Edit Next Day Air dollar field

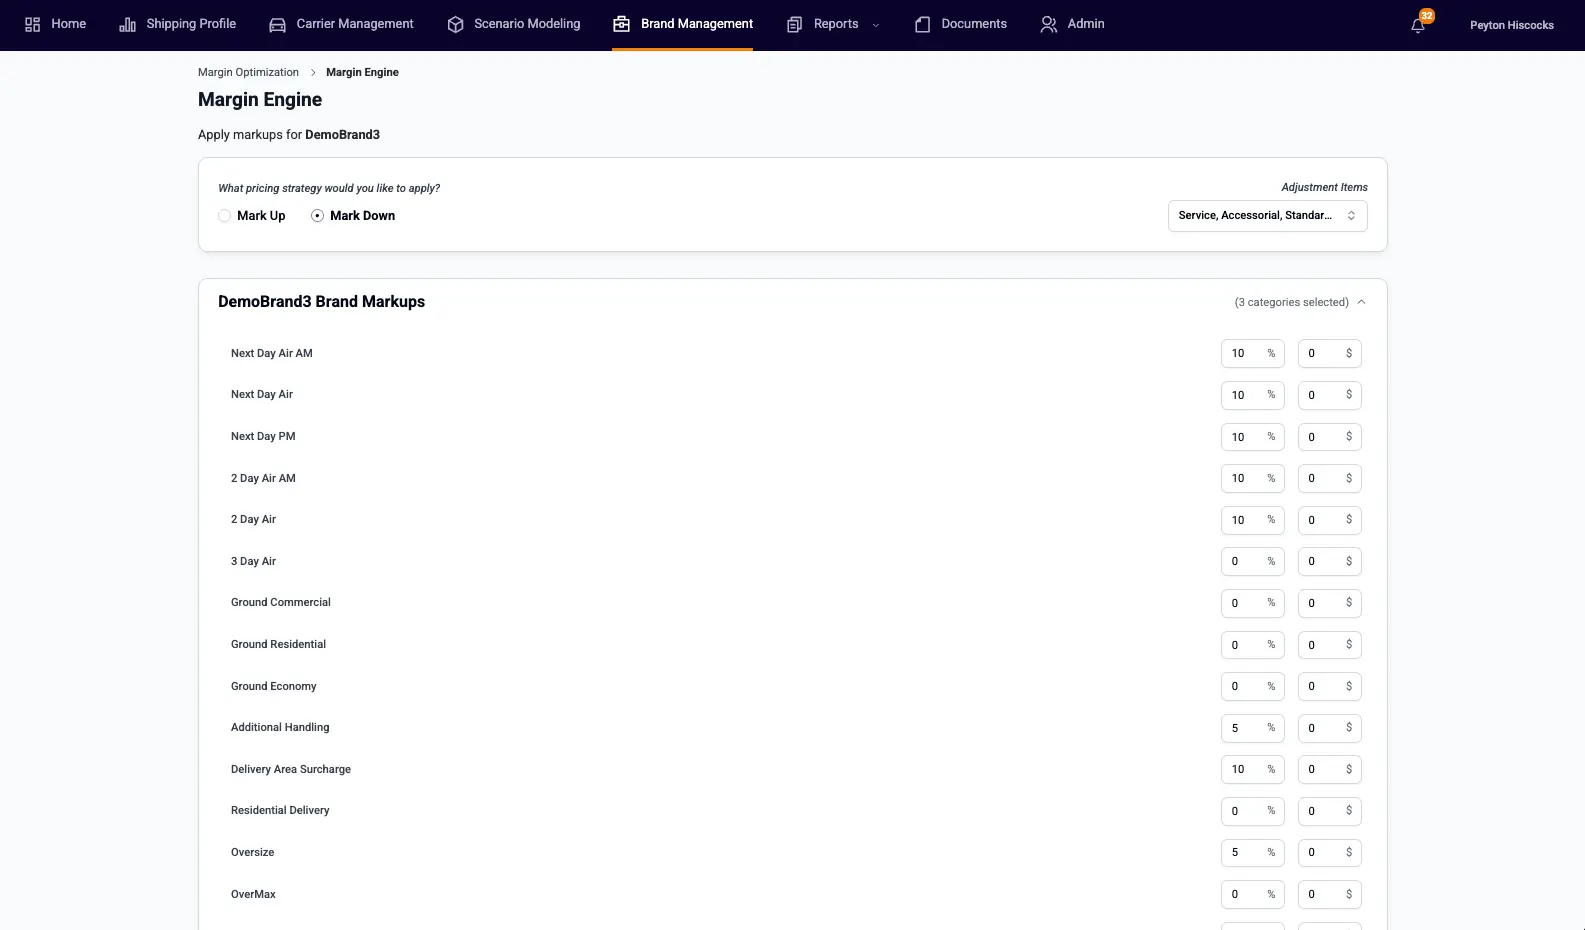tap(1329, 395)
